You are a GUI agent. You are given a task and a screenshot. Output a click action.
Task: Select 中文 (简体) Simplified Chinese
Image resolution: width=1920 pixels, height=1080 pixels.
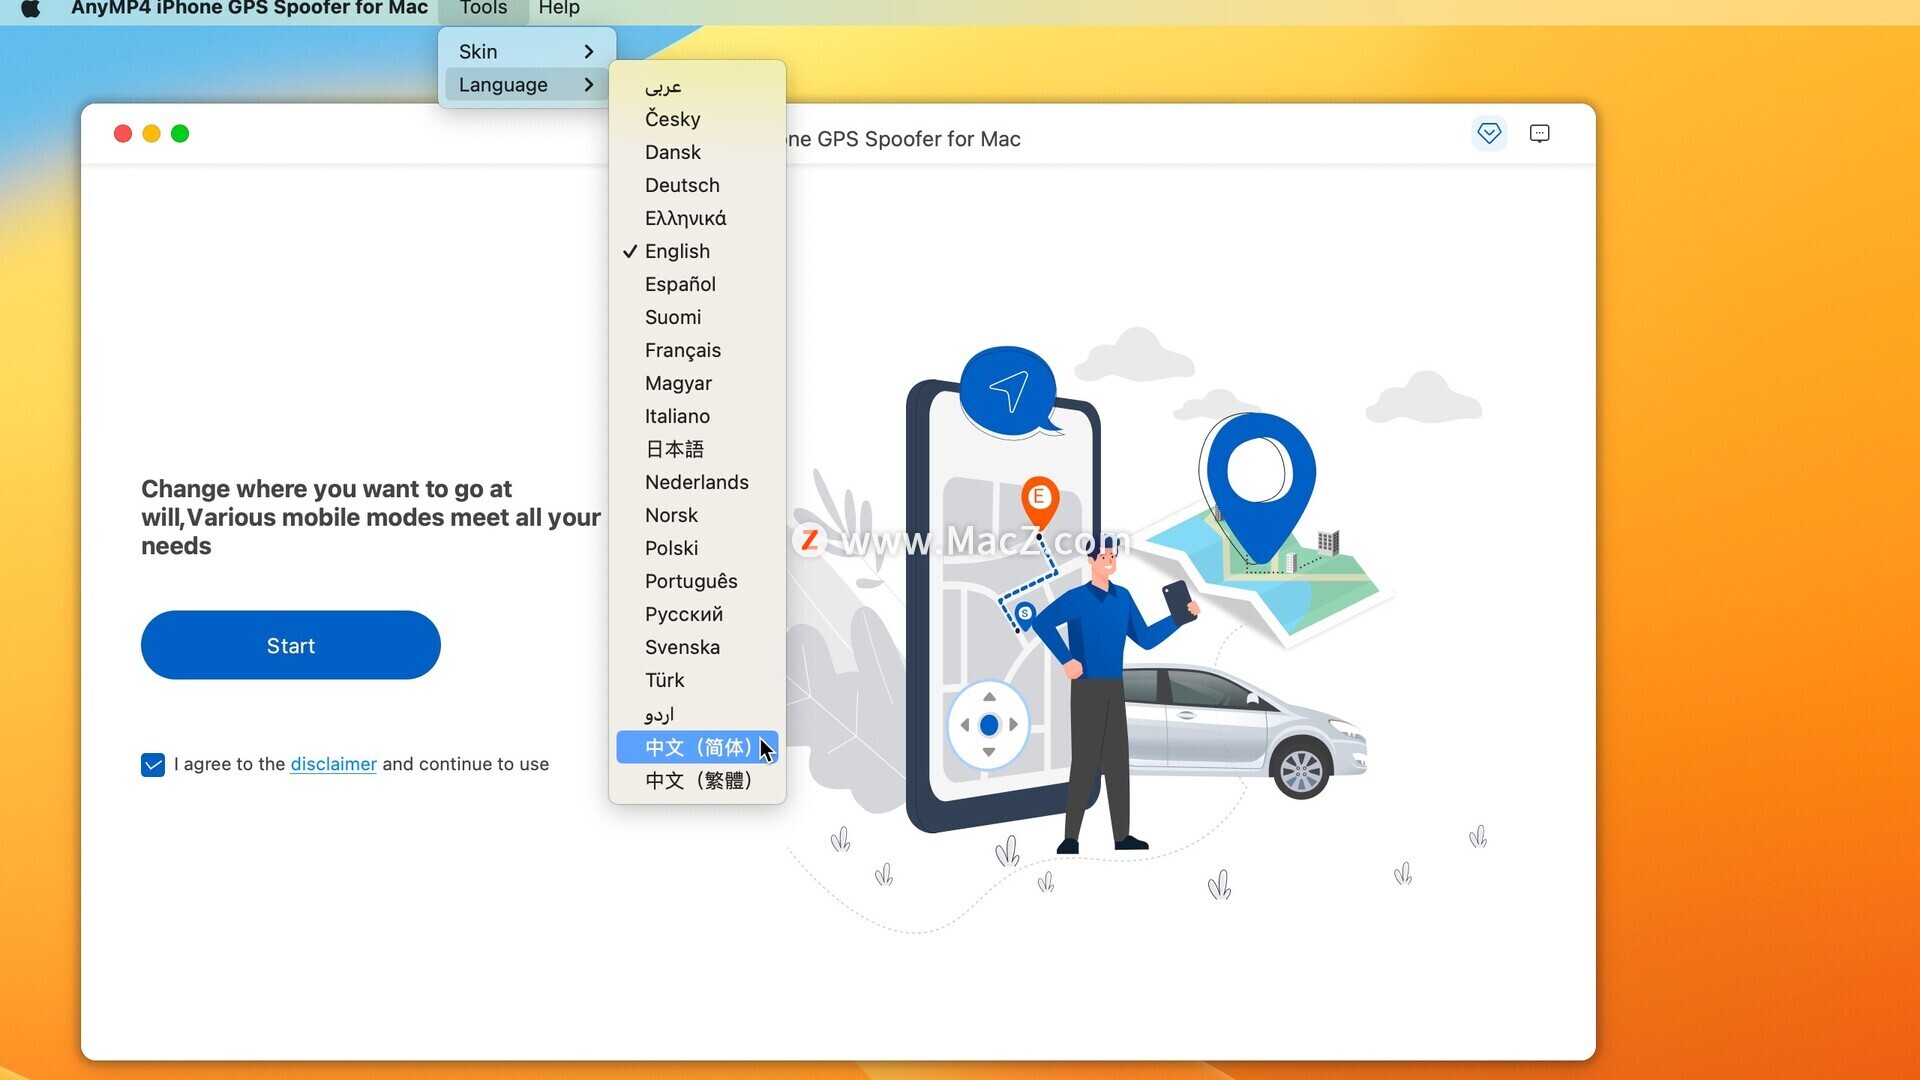[697, 747]
